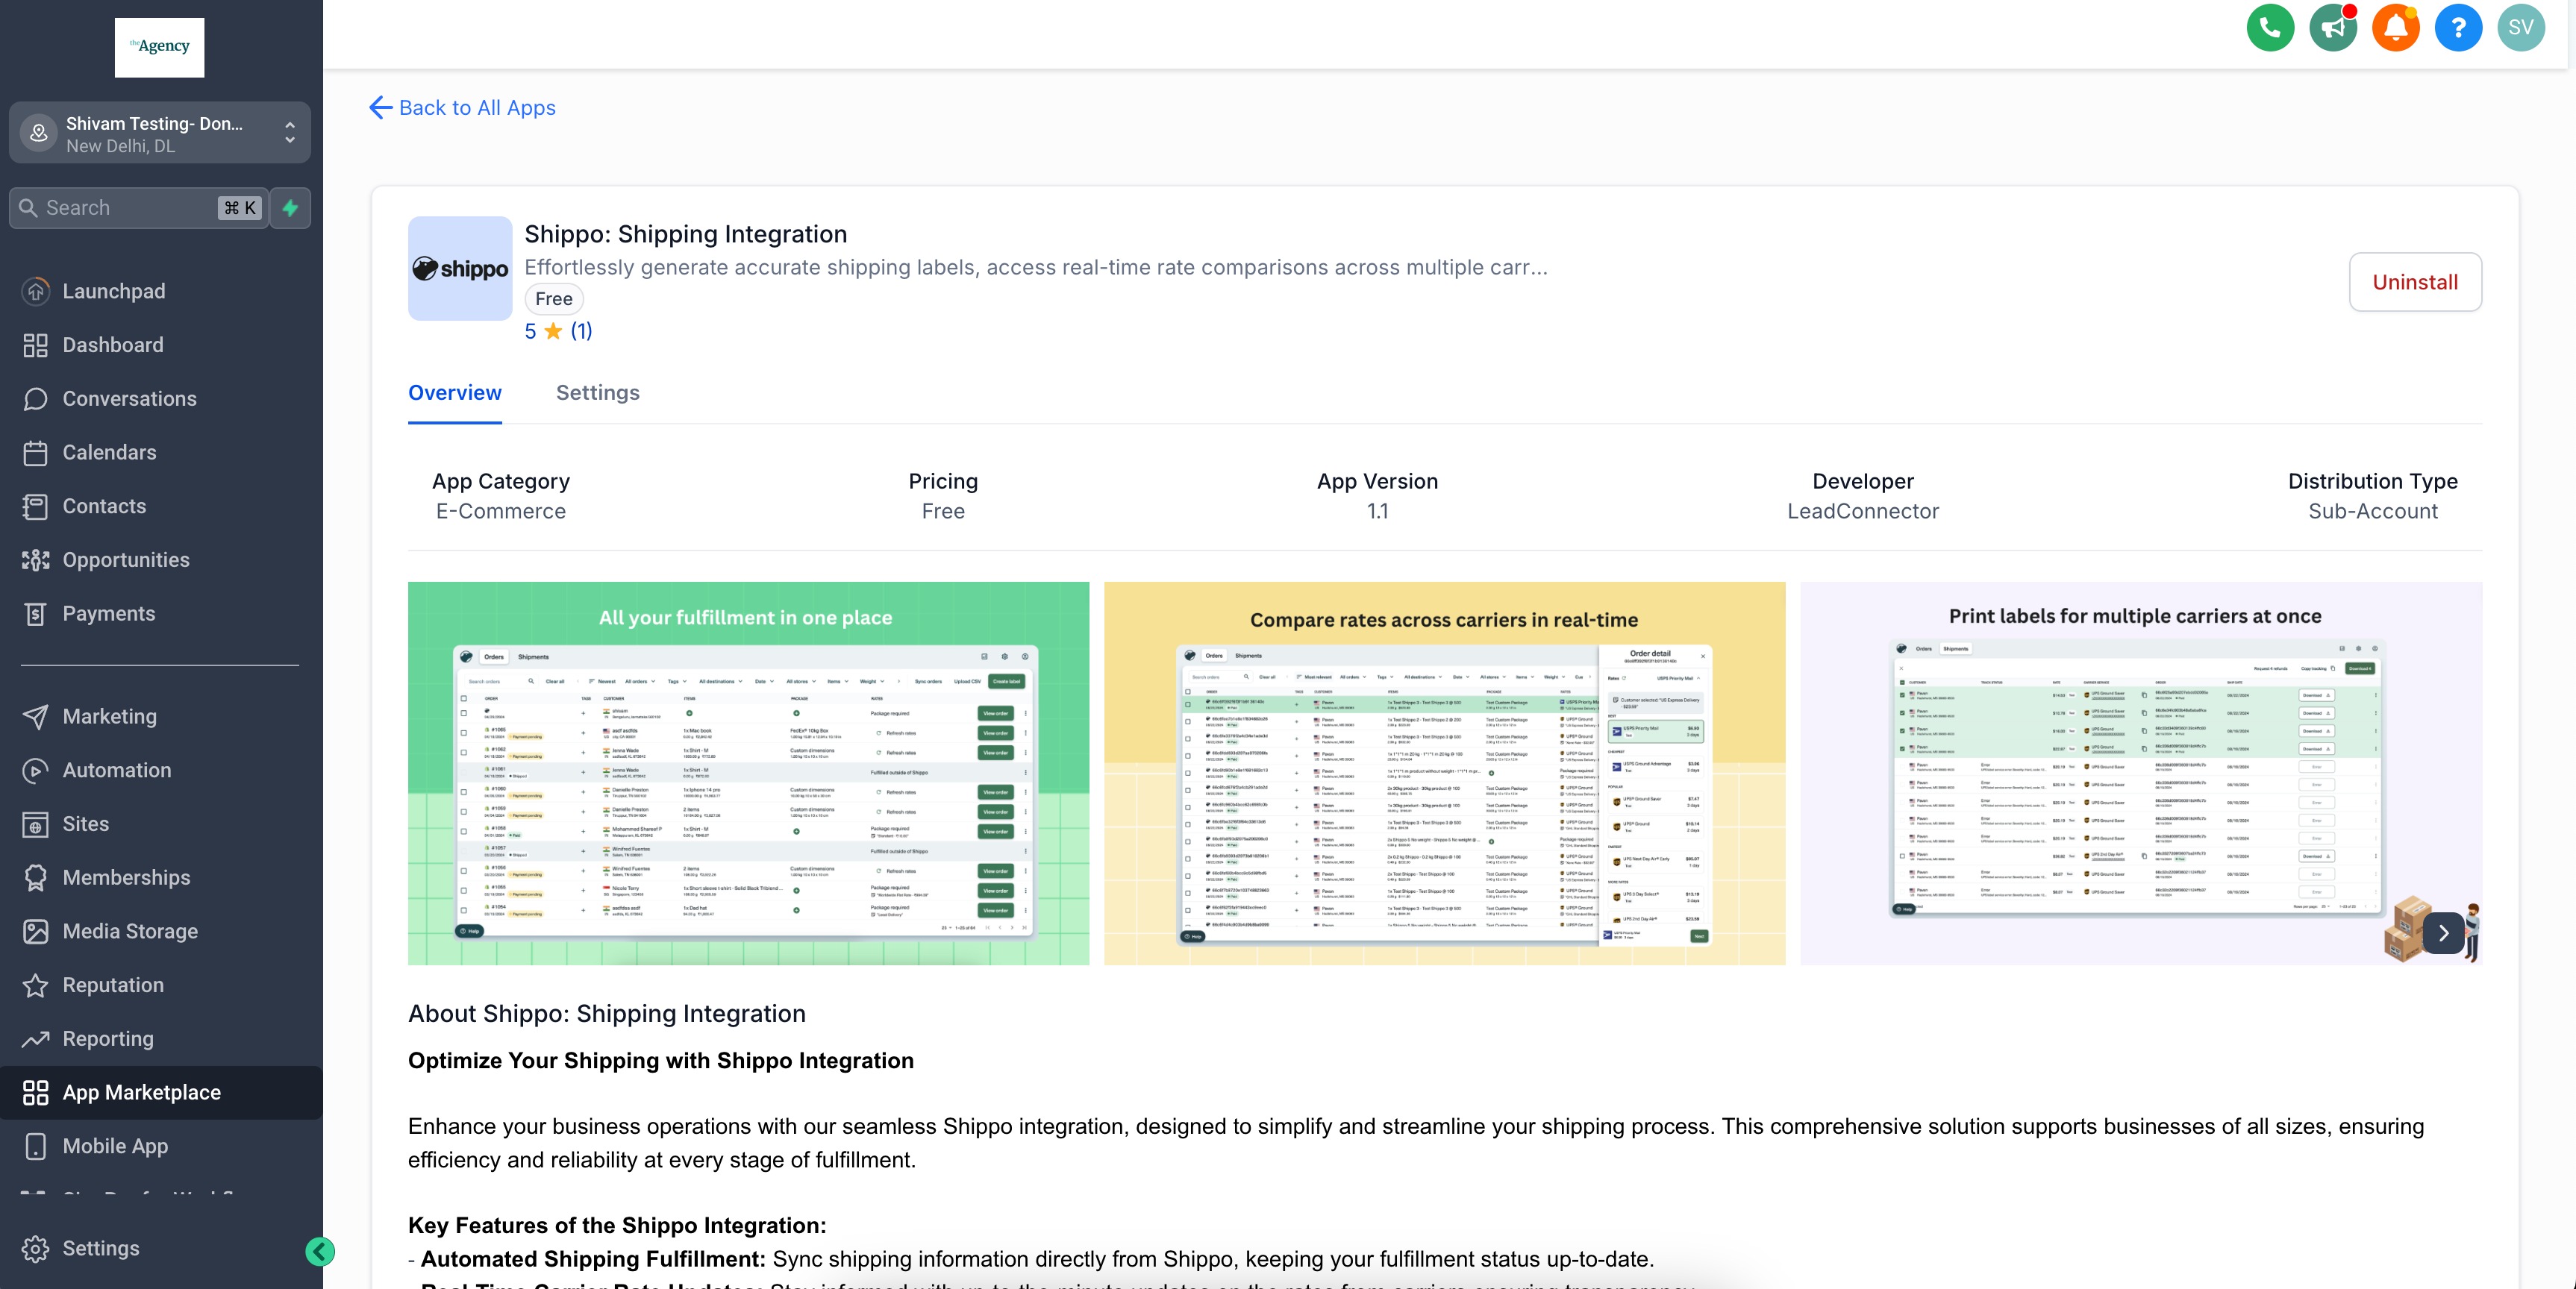Open the 'Compare rates across carriers' screenshot

tap(1444, 773)
